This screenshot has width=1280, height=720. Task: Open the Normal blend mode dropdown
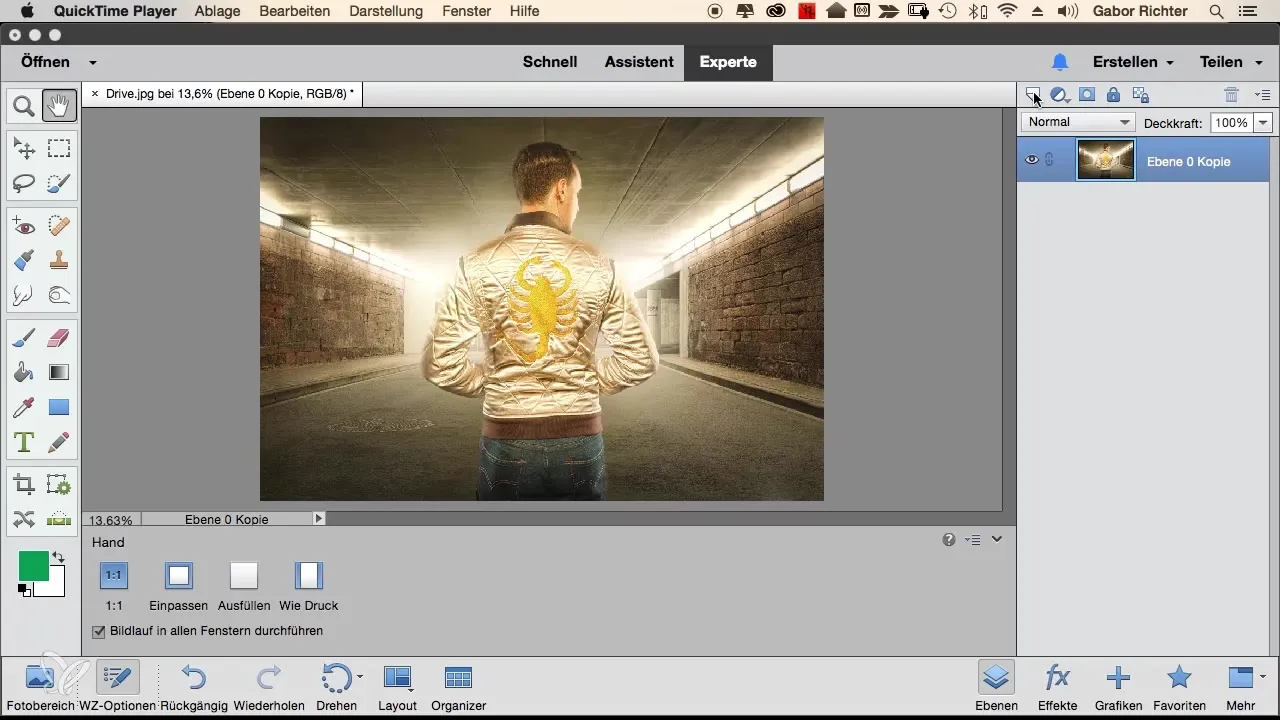point(1078,122)
